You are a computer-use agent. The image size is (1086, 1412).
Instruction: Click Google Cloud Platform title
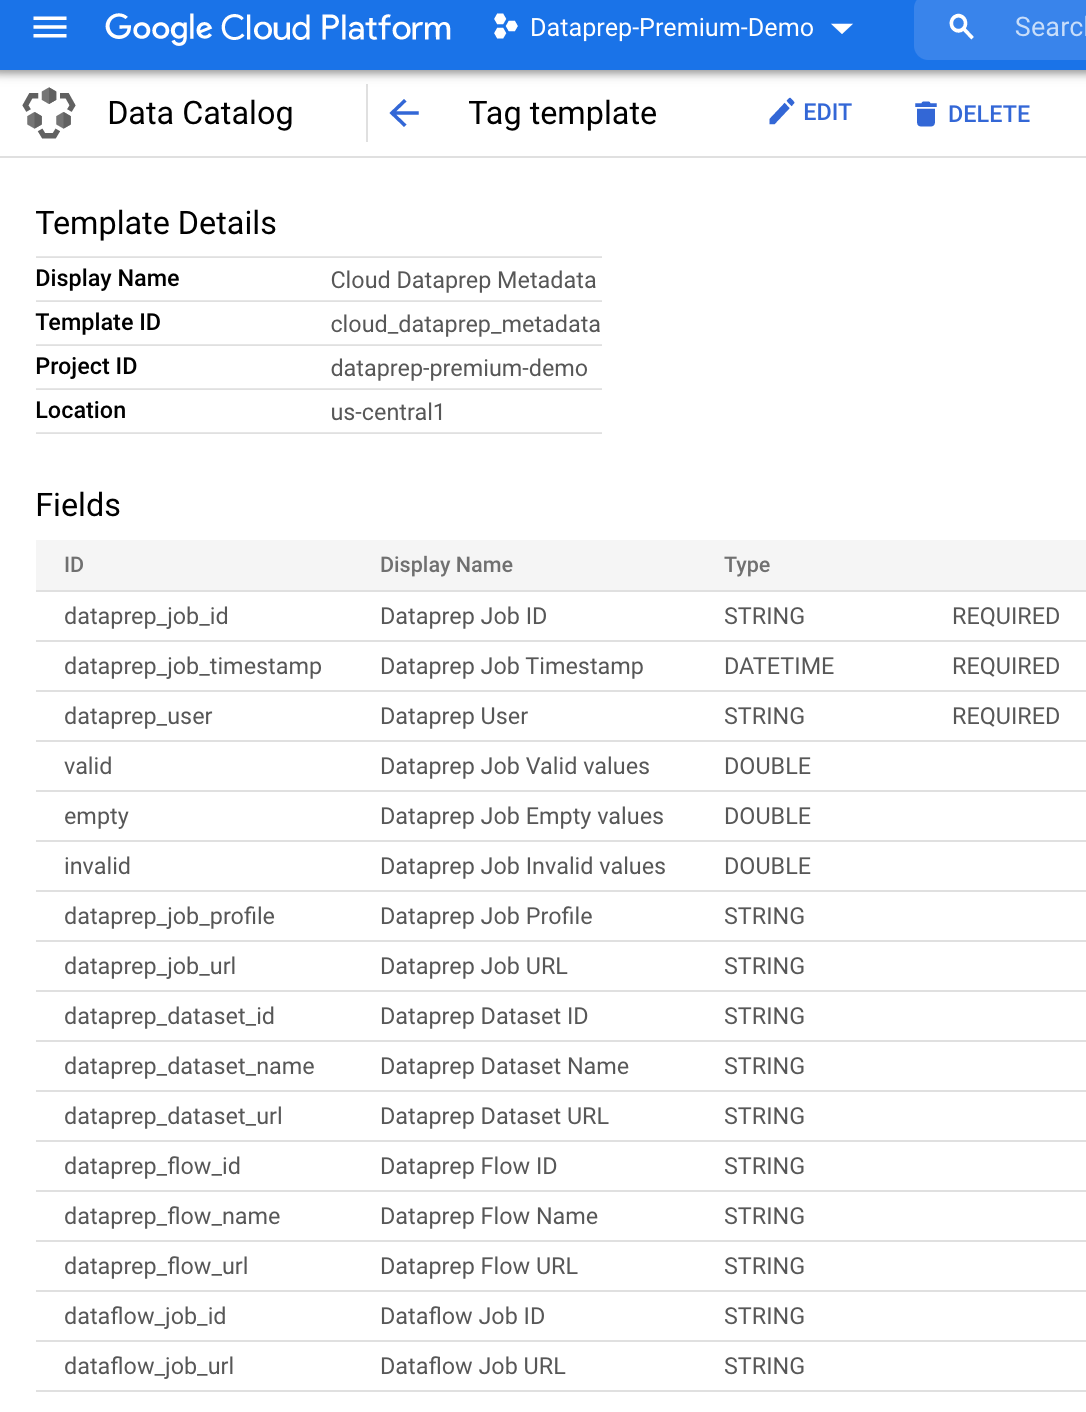[278, 28]
